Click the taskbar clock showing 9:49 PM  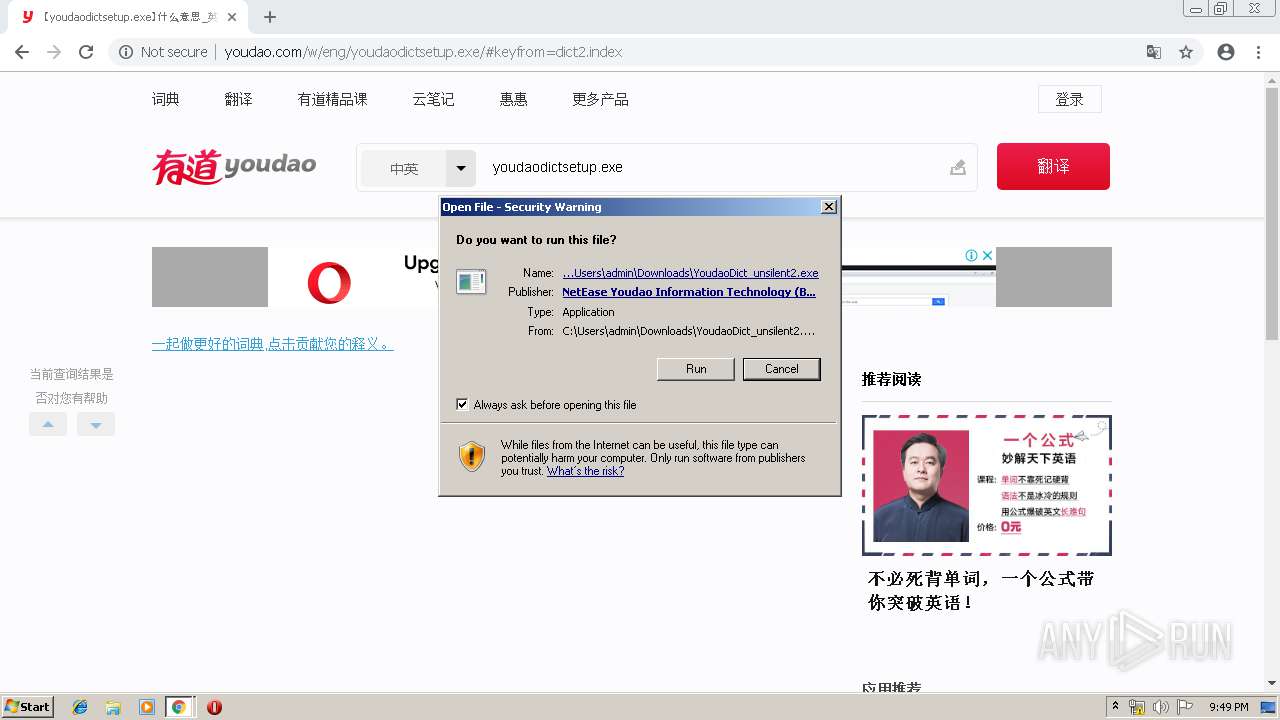(1229, 707)
